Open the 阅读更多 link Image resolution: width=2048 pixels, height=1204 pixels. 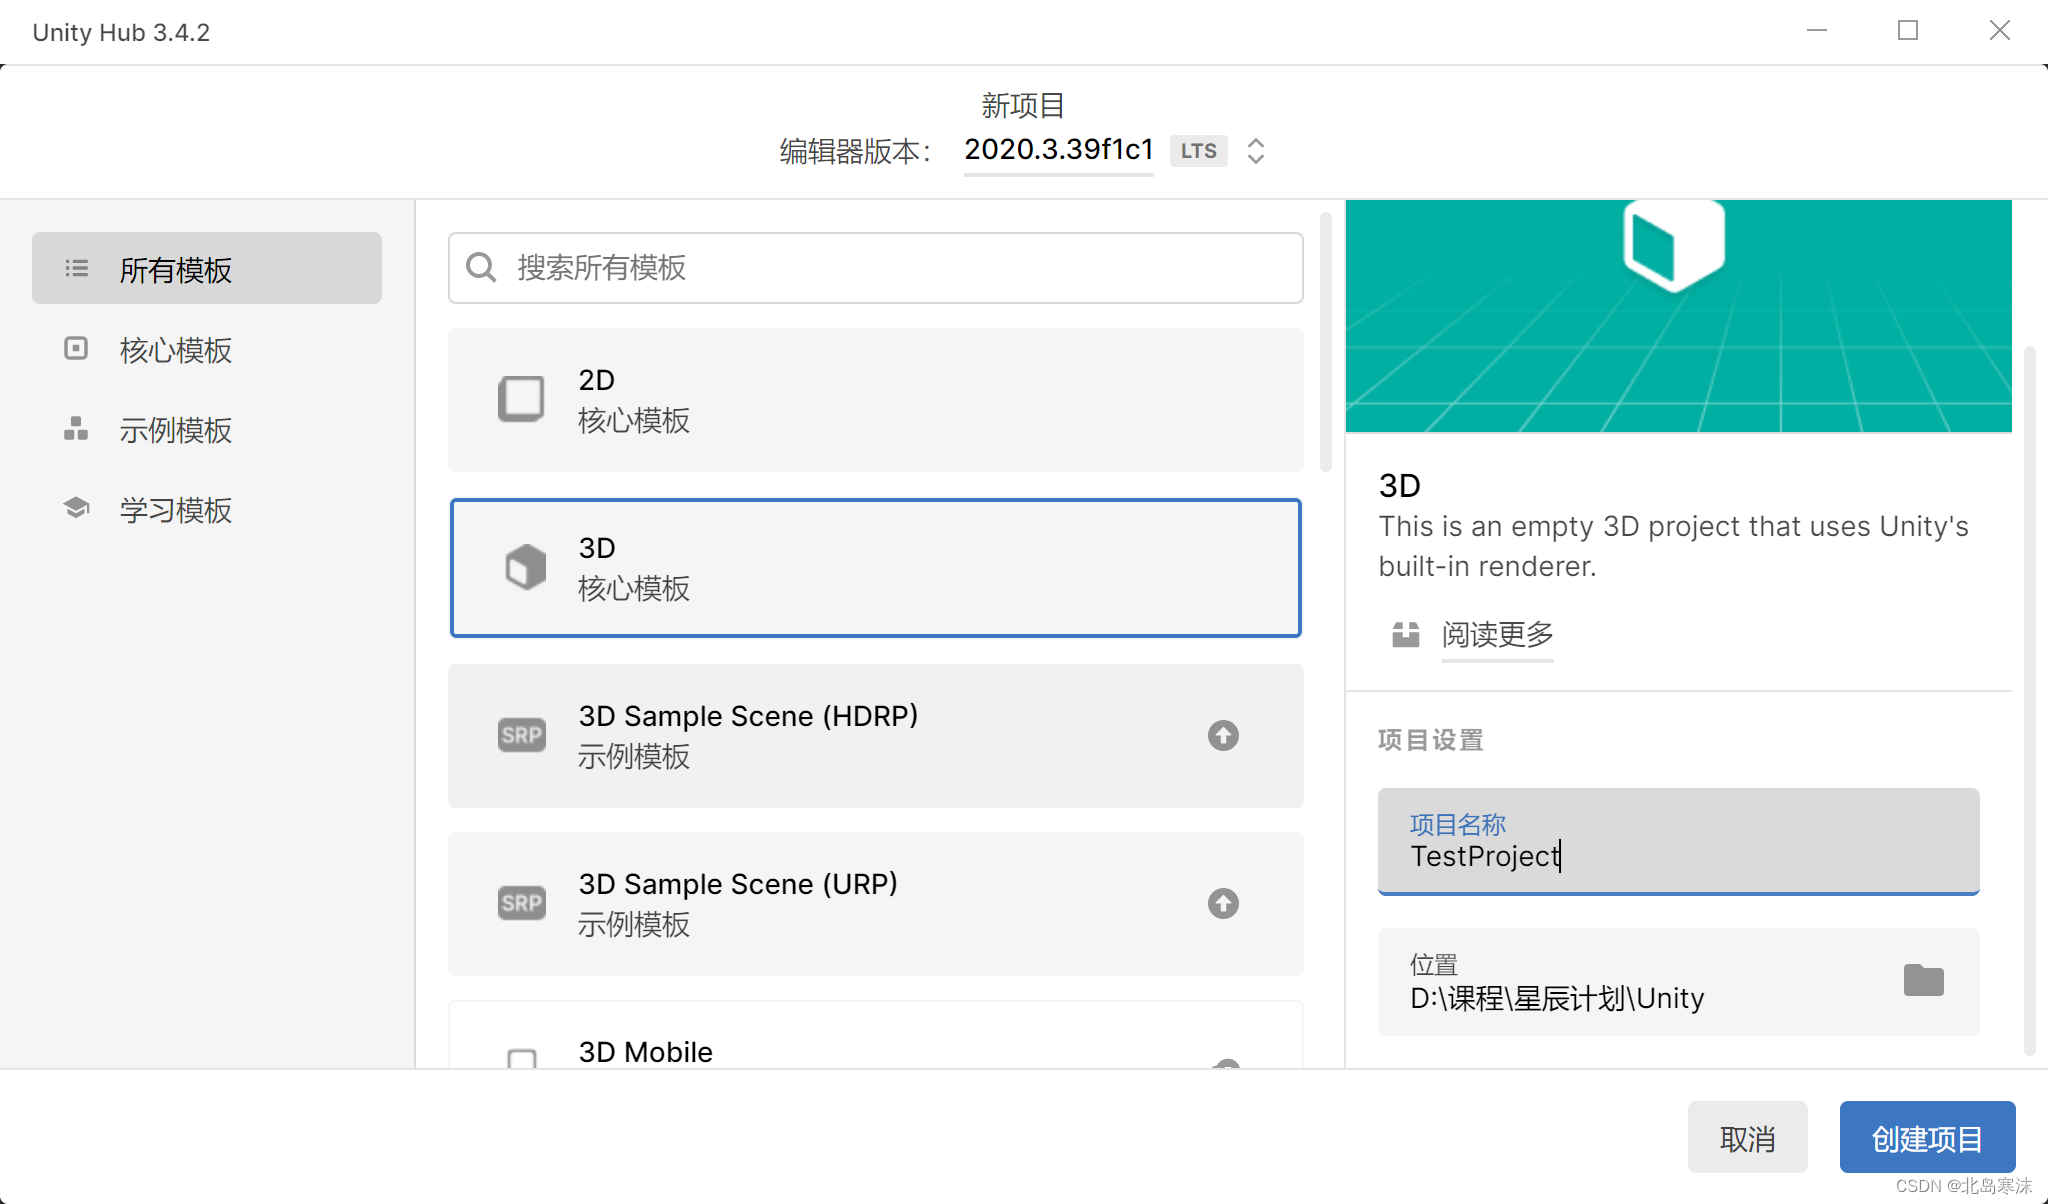(x=1496, y=635)
